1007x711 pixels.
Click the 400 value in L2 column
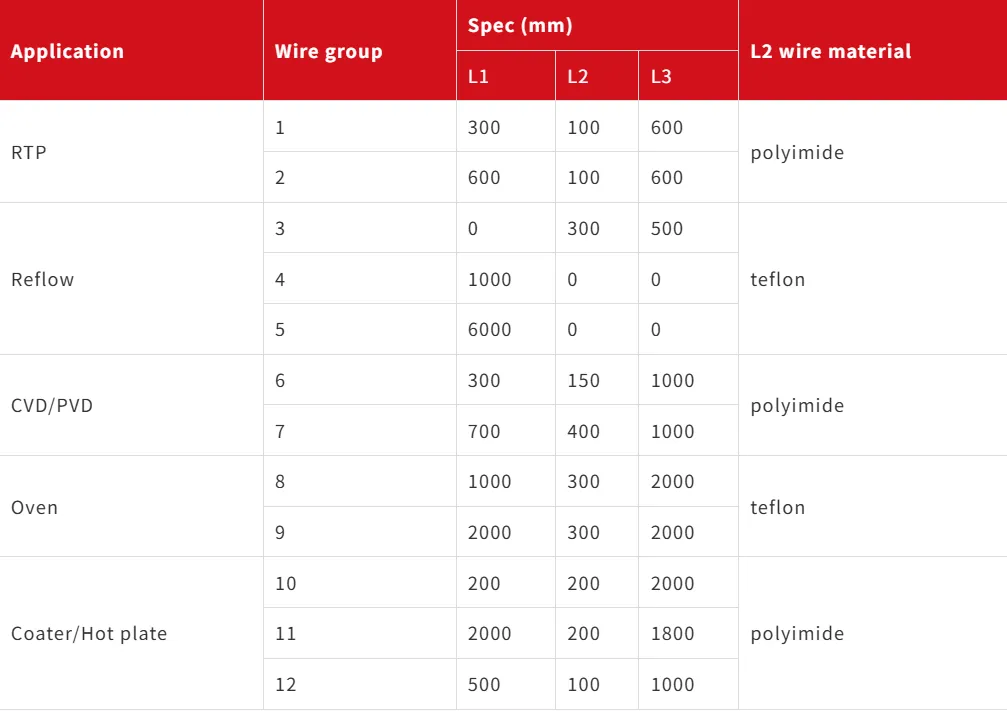click(583, 432)
